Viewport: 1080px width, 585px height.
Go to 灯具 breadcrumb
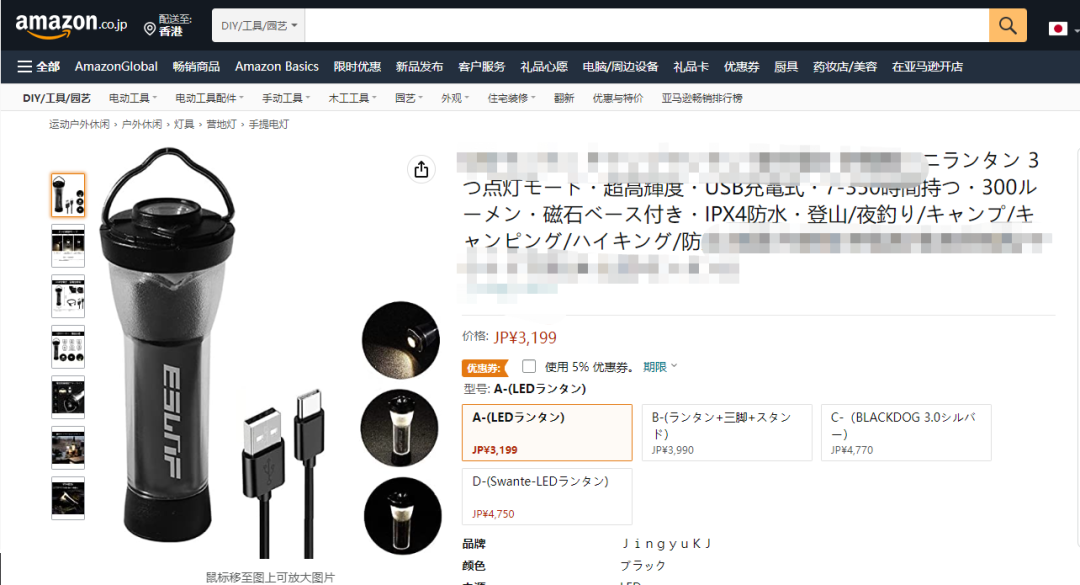[x=184, y=124]
